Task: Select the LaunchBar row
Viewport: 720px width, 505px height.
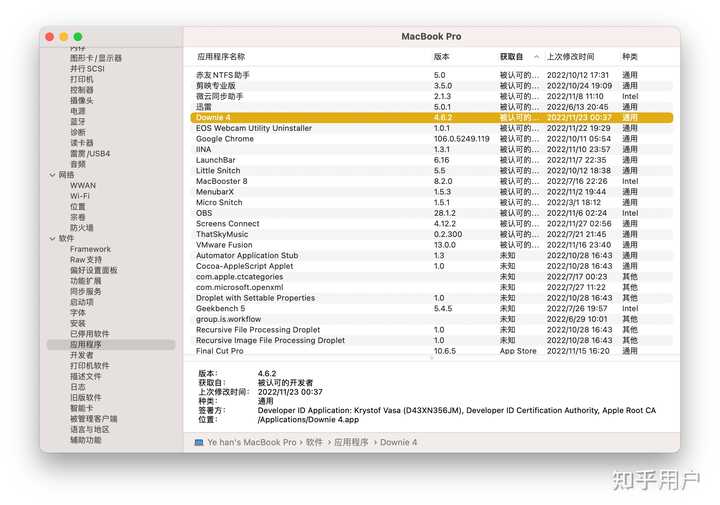Action: (432, 160)
